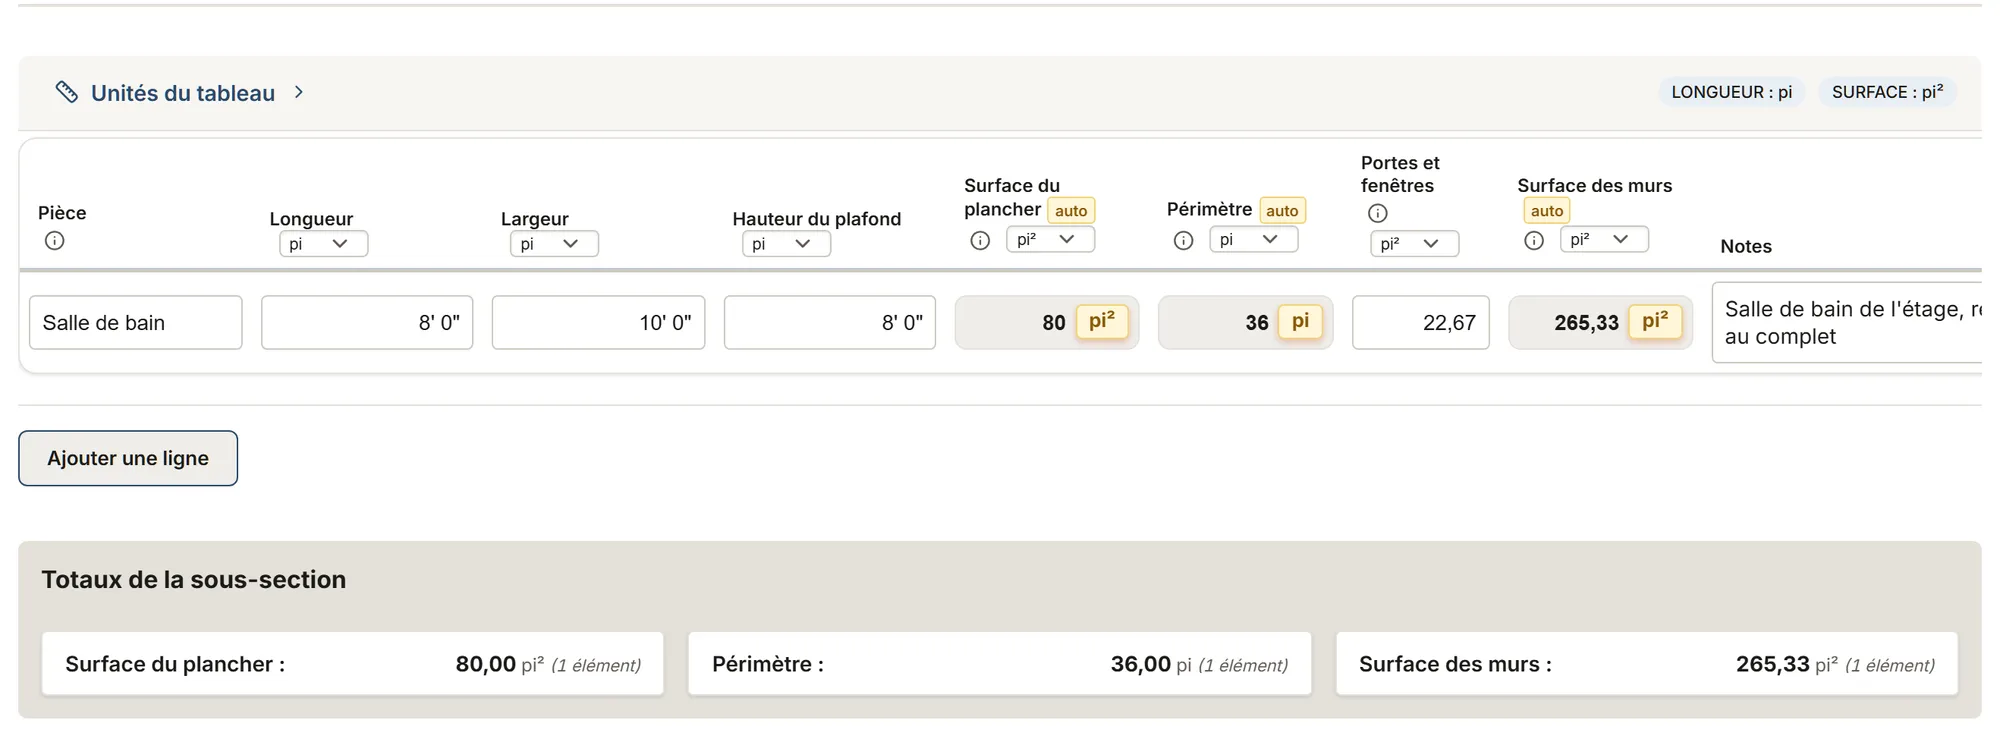
Task: Click the ruler icon beside Unités du tableau
Action: click(x=67, y=92)
